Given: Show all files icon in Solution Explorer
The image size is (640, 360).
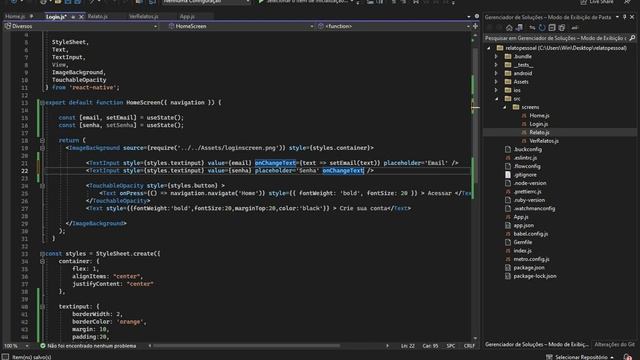Looking at the screenshot, I should pos(562,28).
